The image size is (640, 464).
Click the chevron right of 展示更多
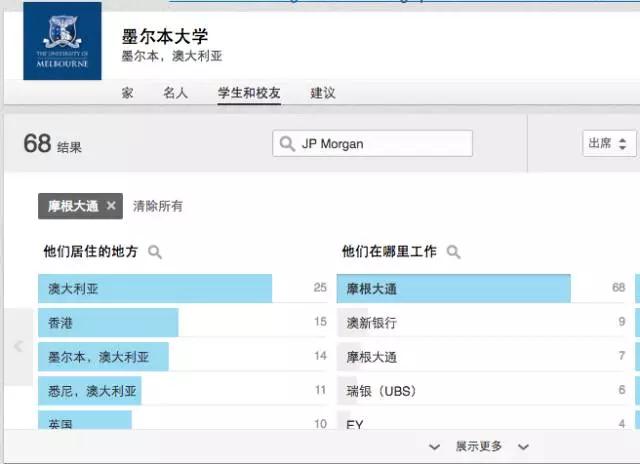pyautogui.click(x=523, y=446)
